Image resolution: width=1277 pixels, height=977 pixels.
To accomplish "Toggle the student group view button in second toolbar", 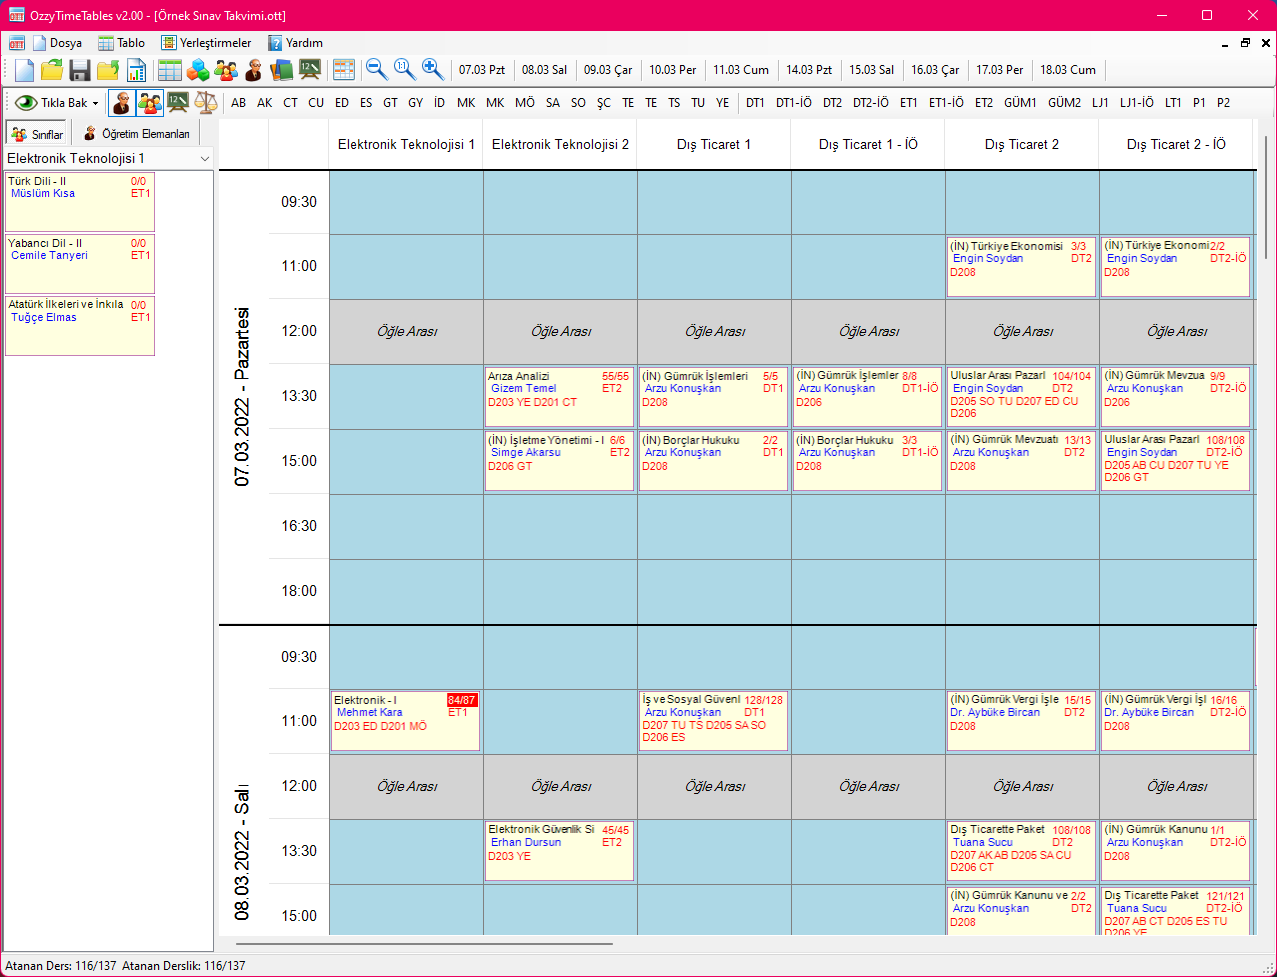I will [150, 102].
